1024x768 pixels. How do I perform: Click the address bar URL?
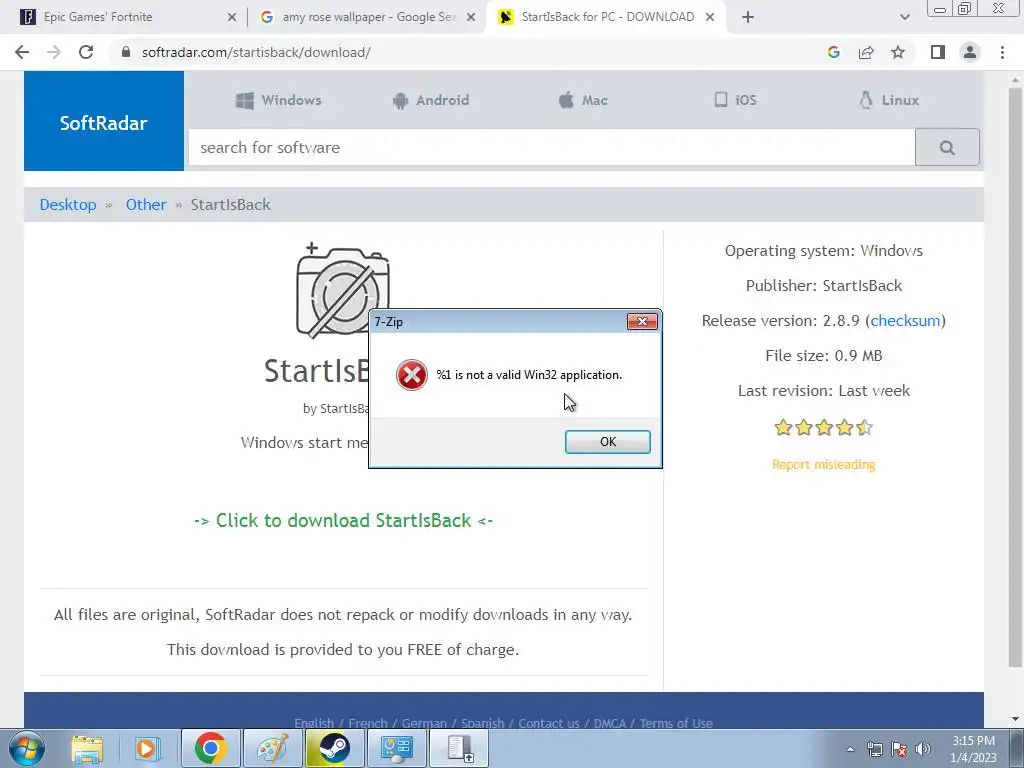(256, 52)
